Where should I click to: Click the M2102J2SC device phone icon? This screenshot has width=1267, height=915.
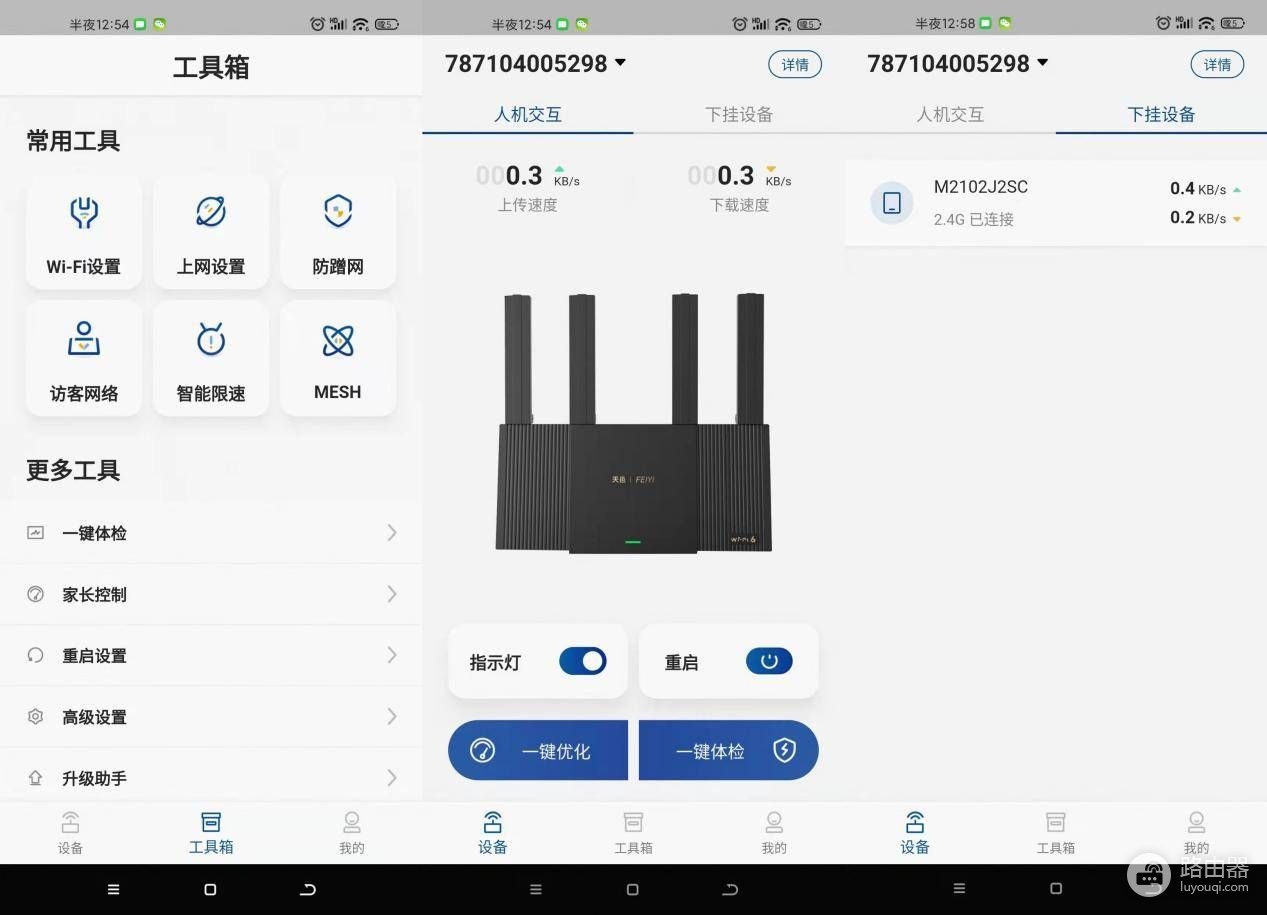point(892,203)
